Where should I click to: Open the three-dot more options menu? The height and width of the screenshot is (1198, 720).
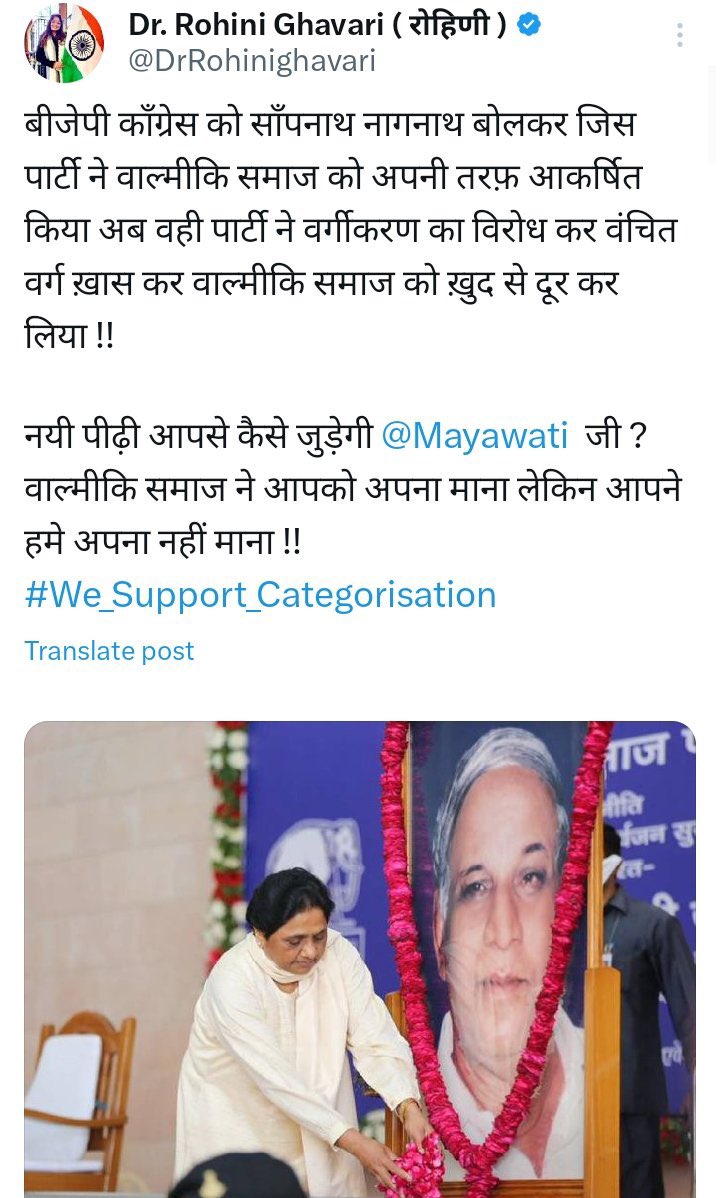tap(679, 35)
